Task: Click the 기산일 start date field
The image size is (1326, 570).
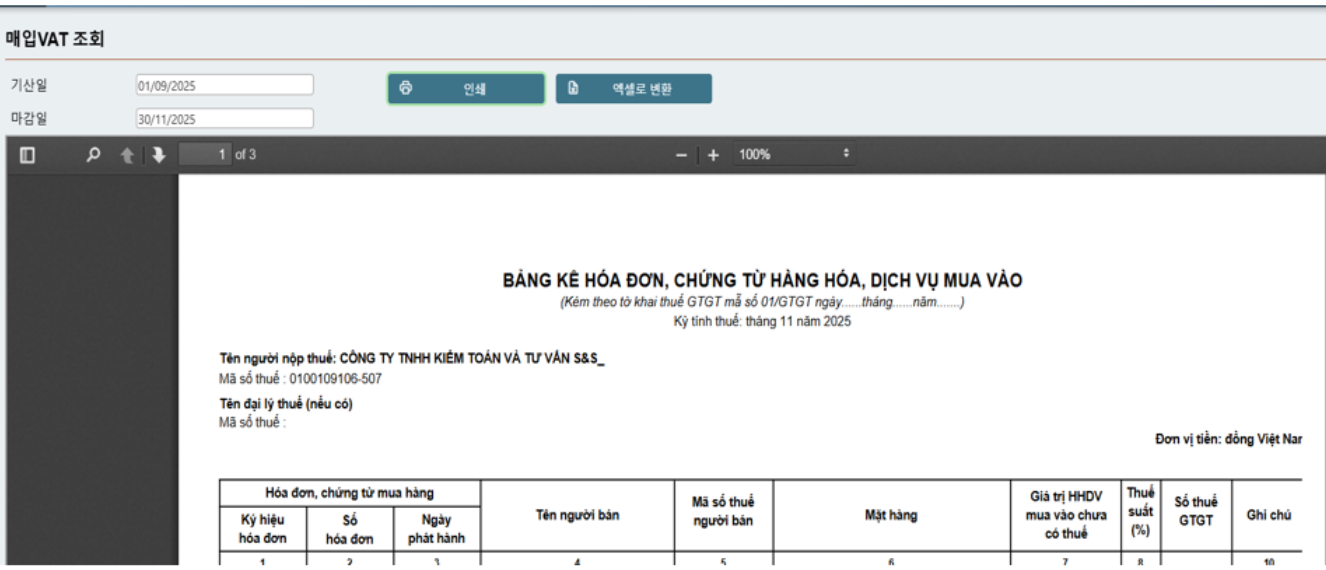Action: pyautogui.click(x=224, y=85)
